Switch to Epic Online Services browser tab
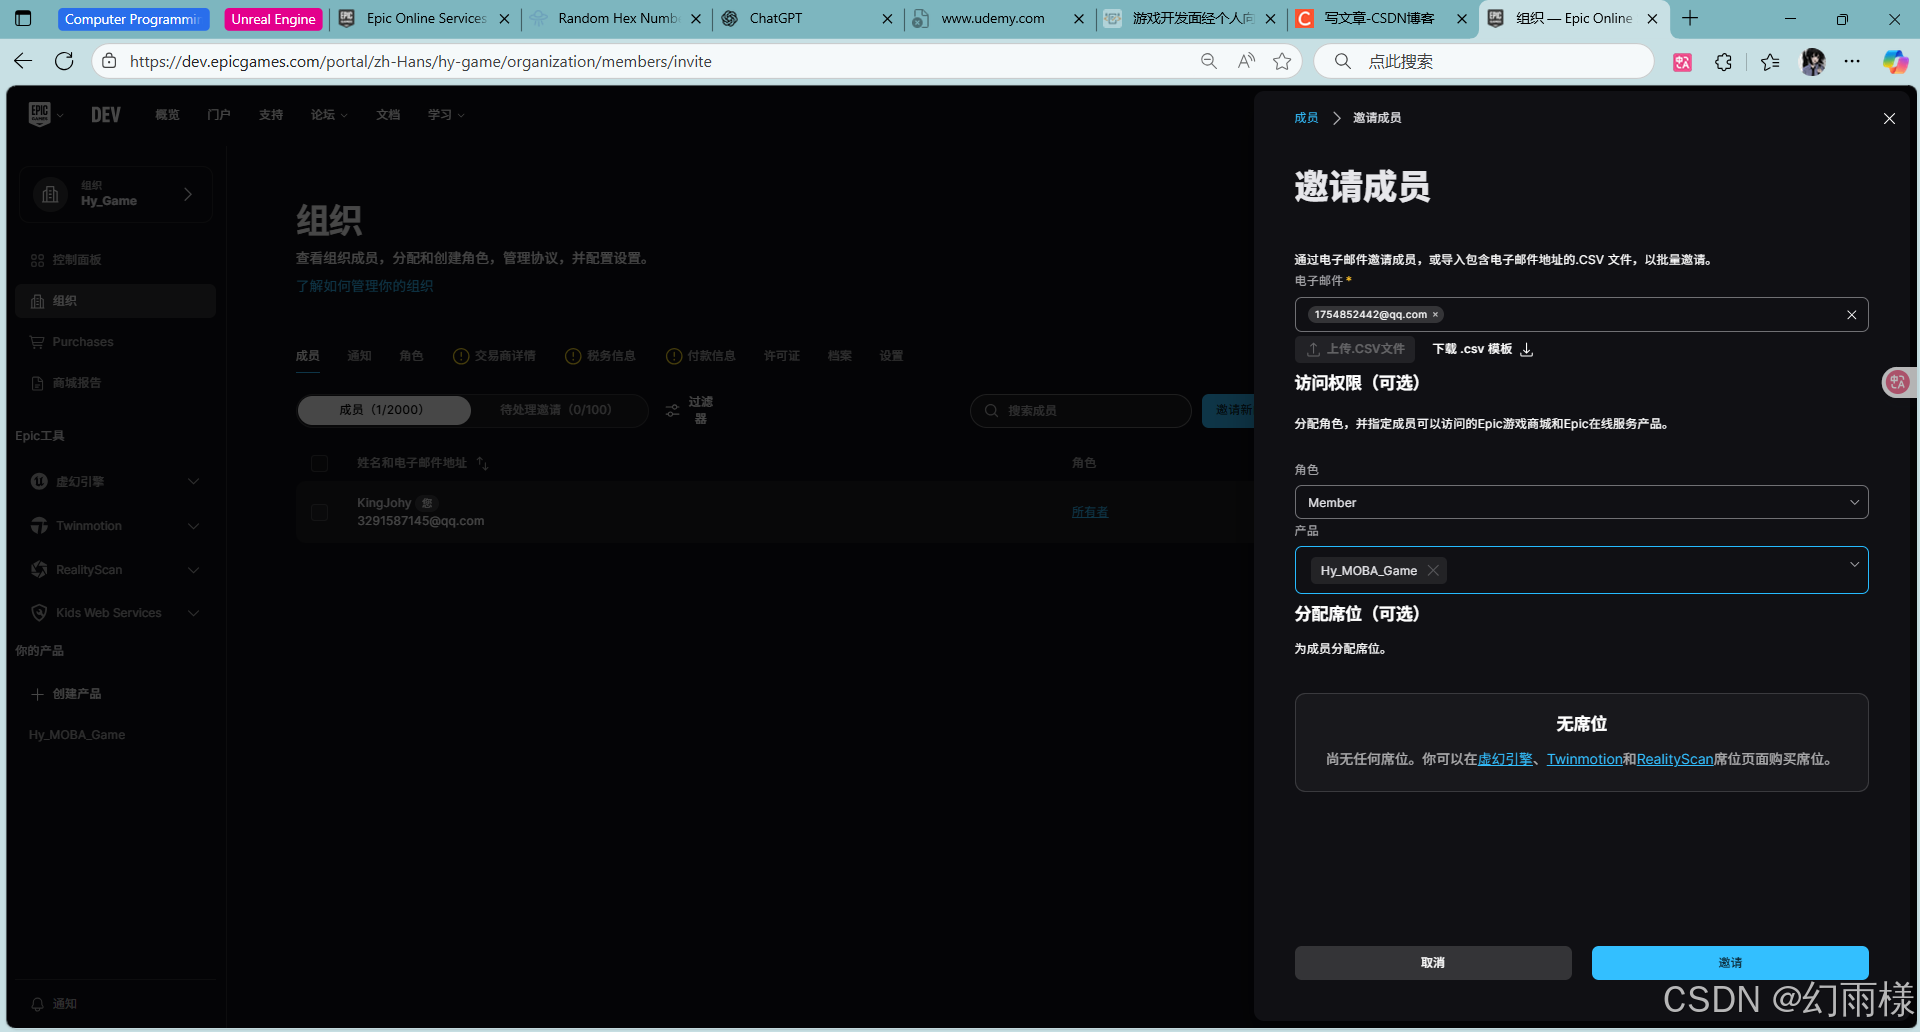This screenshot has width=1920, height=1032. [x=424, y=18]
